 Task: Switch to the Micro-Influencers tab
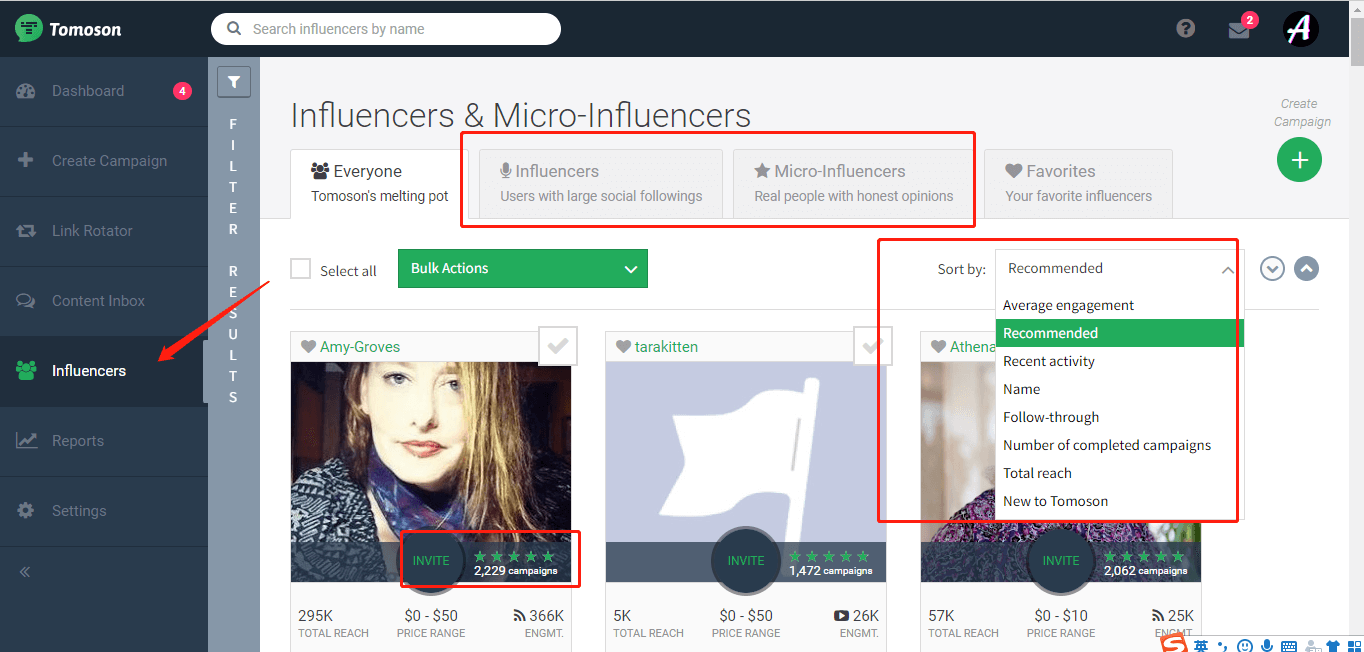854,184
